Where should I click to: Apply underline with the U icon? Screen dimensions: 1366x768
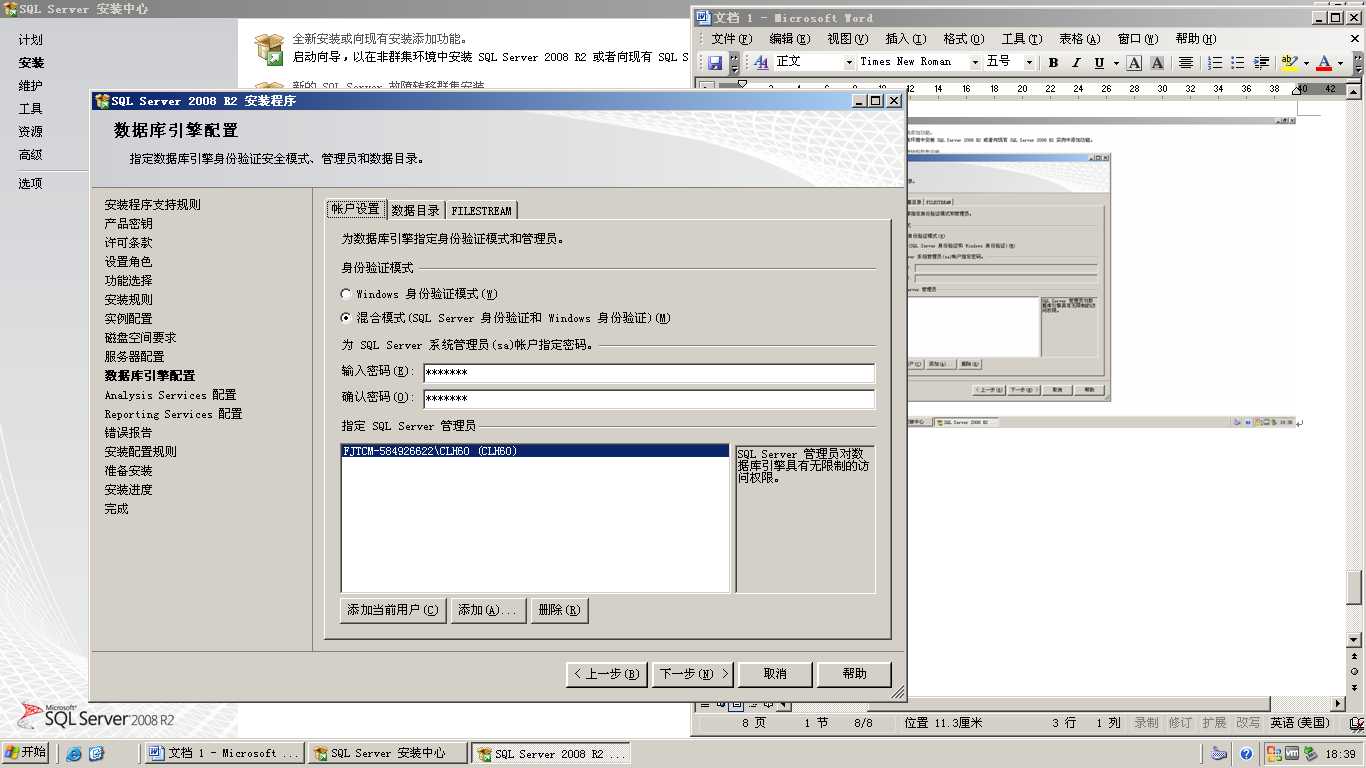(x=1099, y=62)
